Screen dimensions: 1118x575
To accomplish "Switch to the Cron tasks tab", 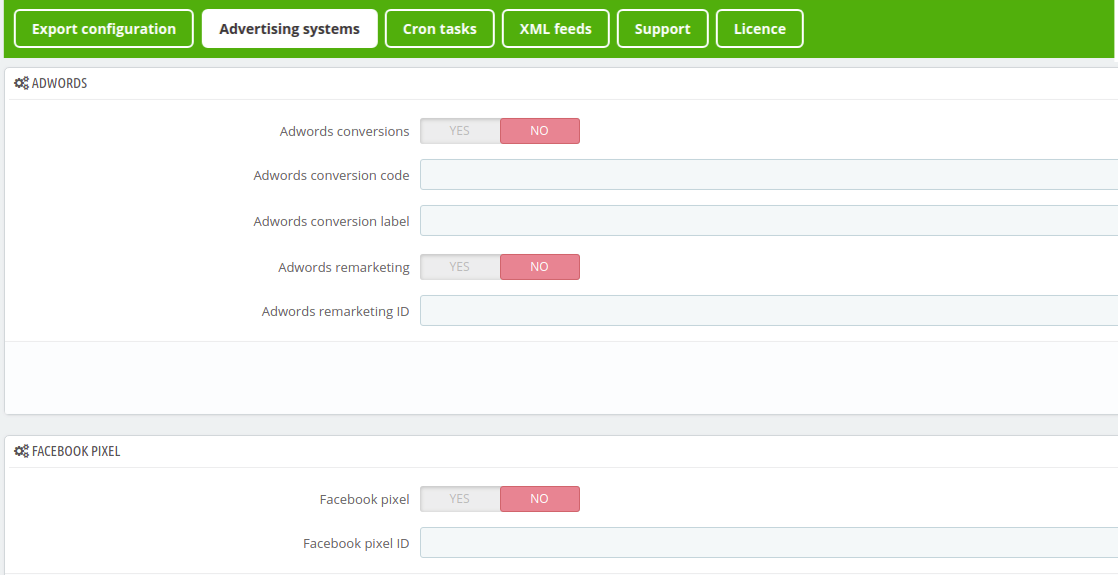I will pos(439,29).
